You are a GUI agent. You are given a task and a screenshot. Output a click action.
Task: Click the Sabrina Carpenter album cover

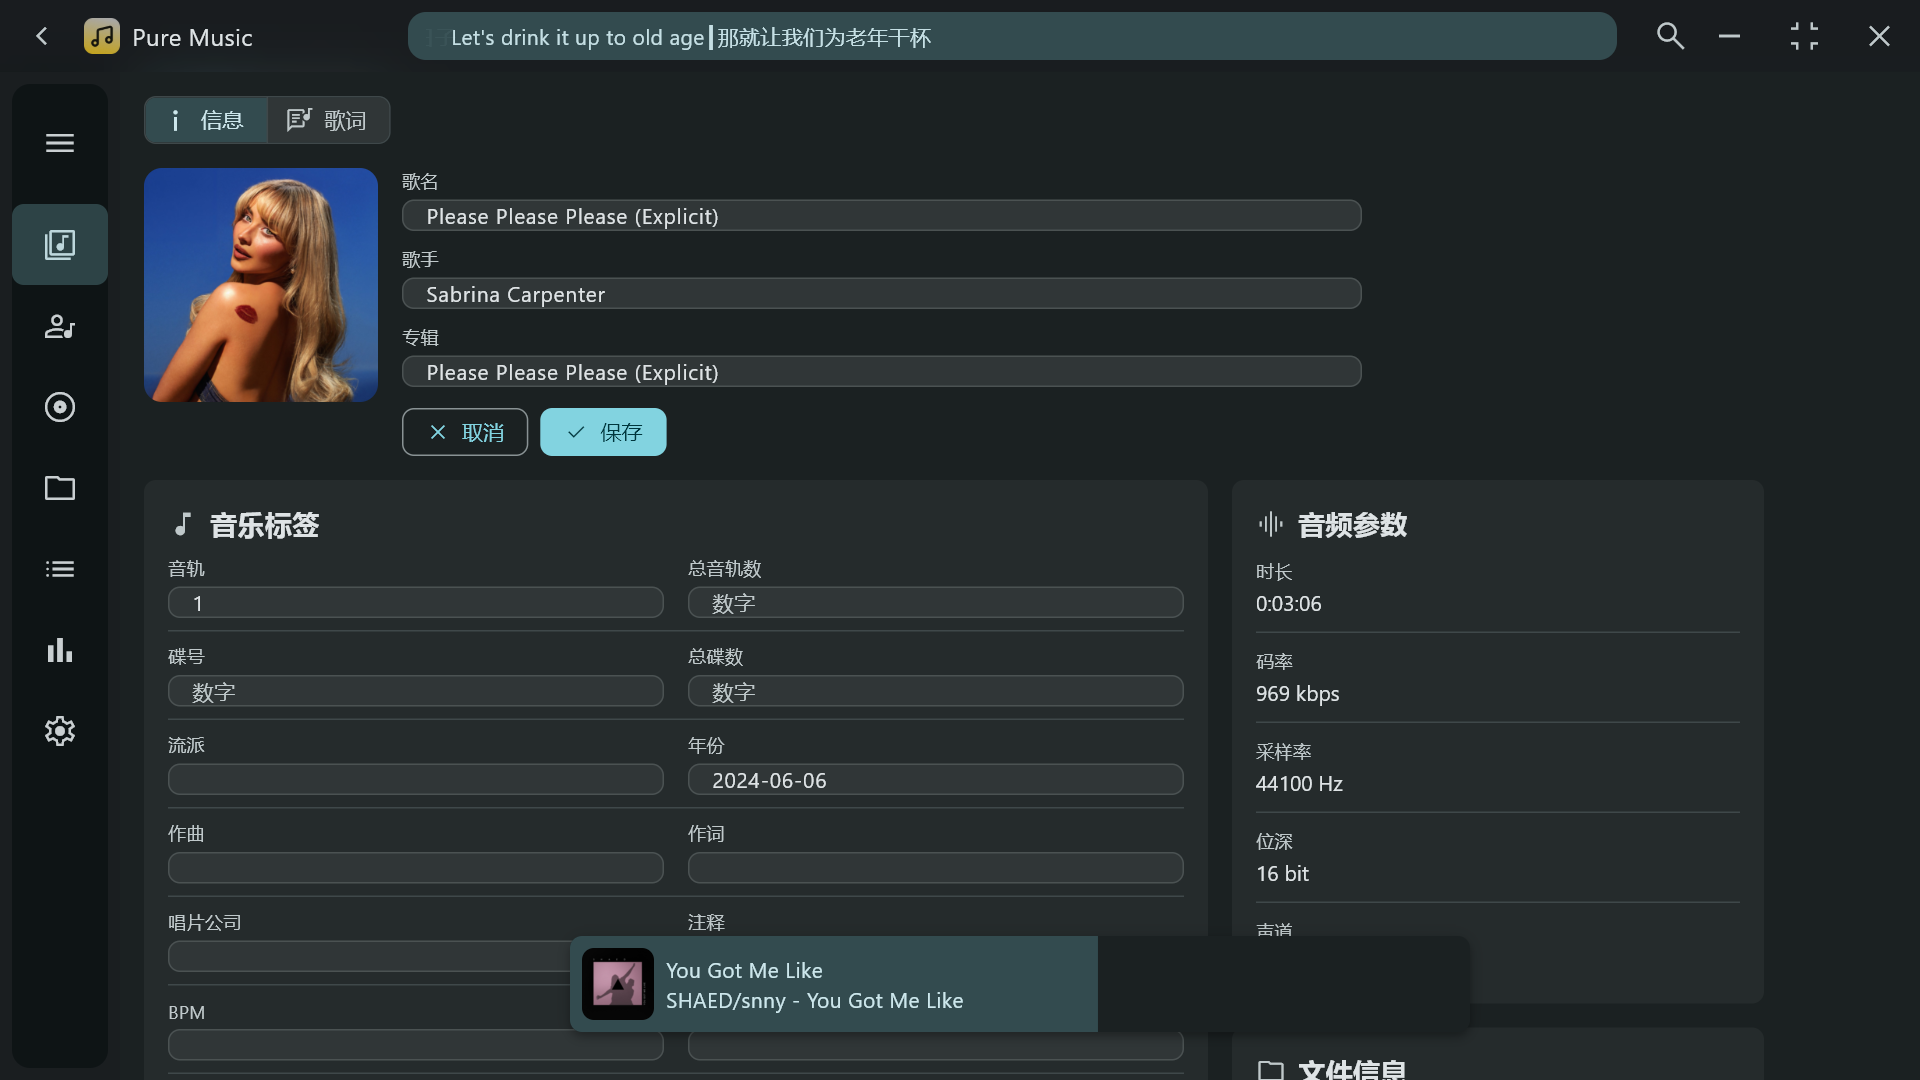click(261, 285)
